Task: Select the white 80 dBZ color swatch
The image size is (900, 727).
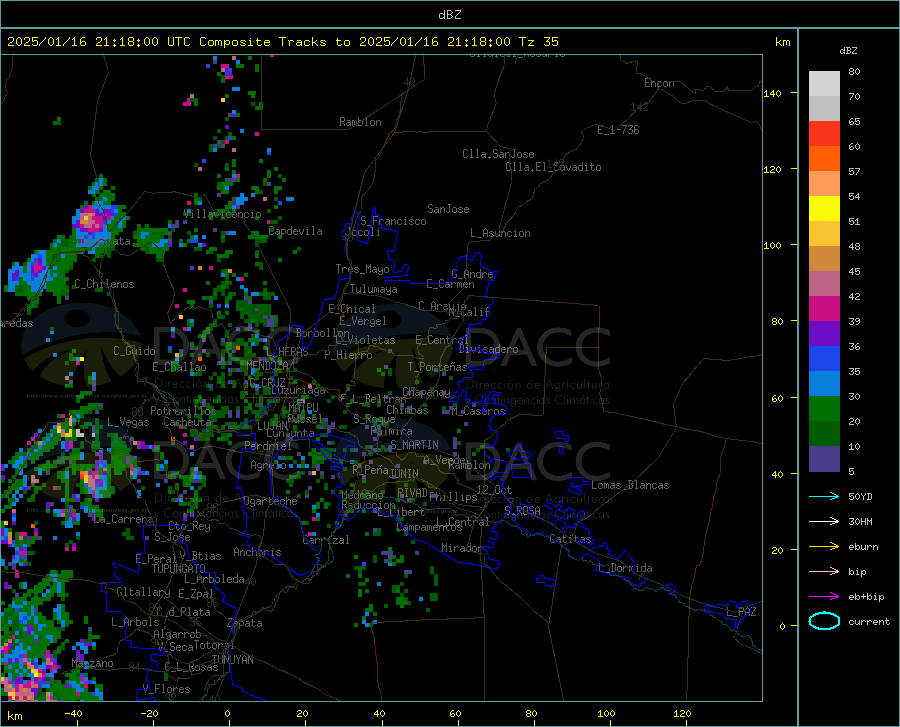Action: [x=824, y=84]
